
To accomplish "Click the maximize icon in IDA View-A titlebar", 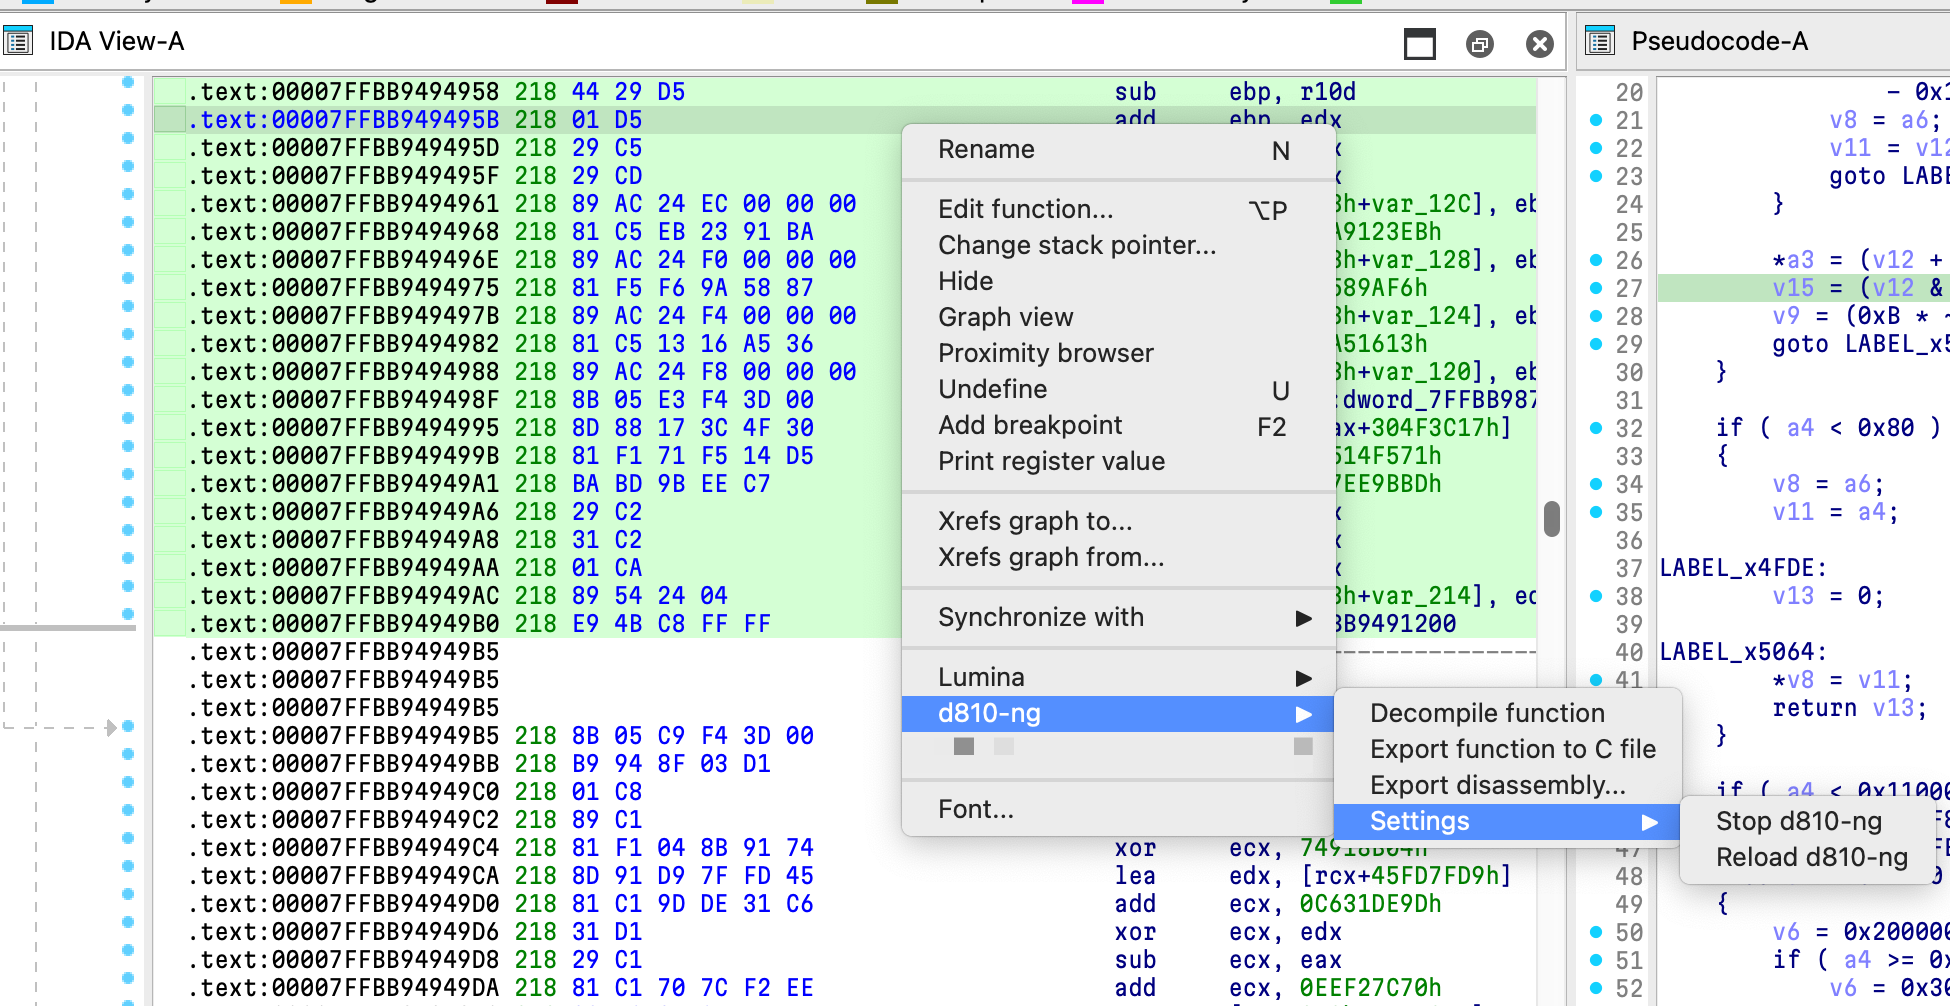I will click(1420, 44).
